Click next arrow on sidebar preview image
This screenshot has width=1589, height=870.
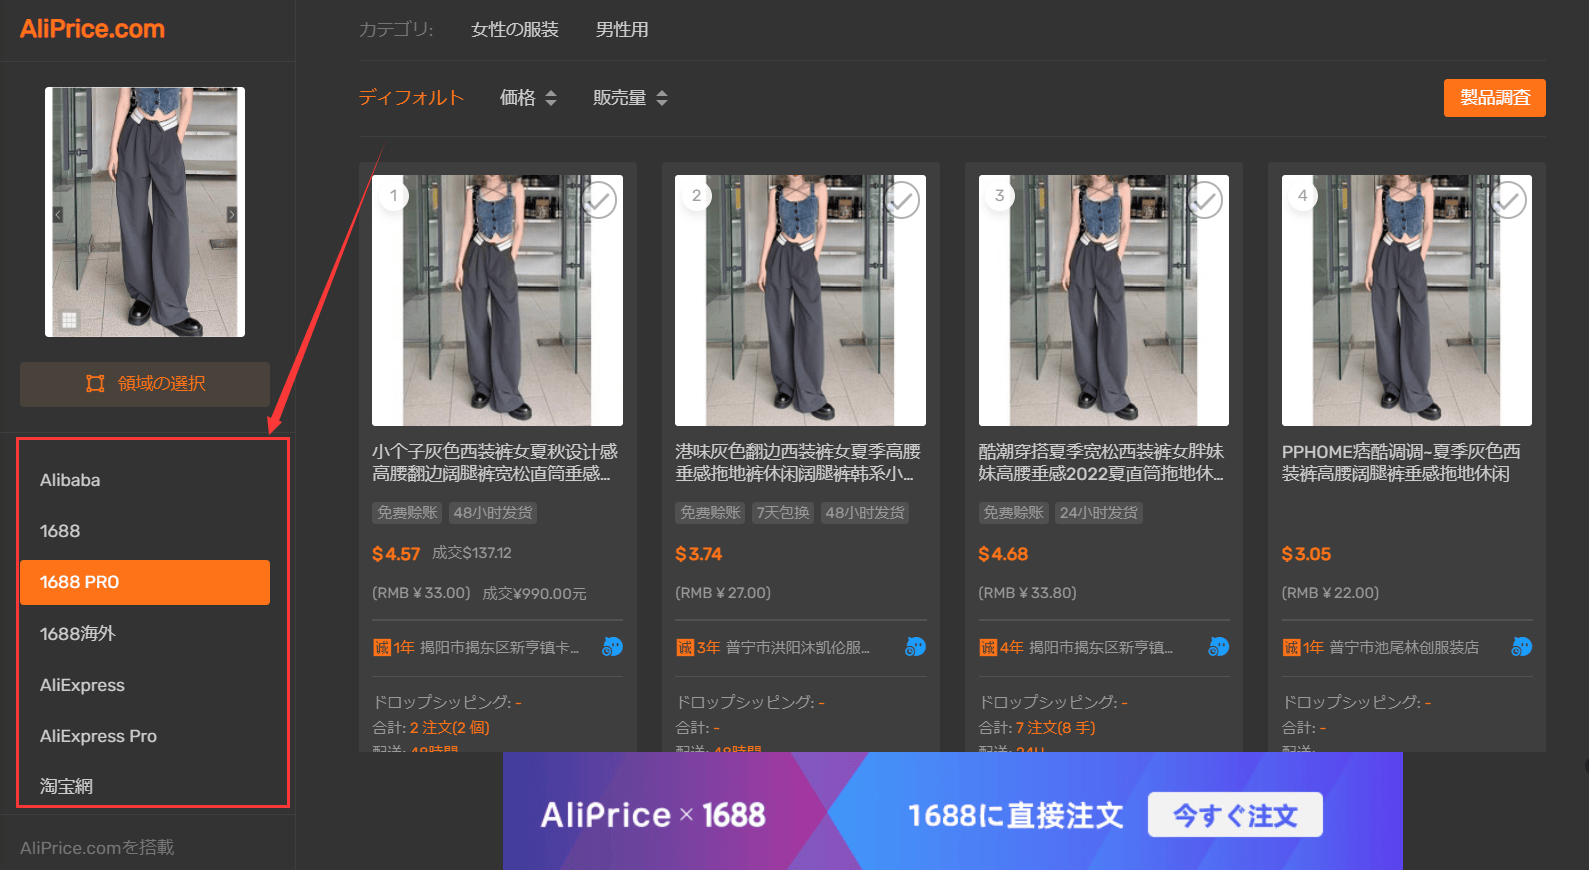click(x=232, y=215)
